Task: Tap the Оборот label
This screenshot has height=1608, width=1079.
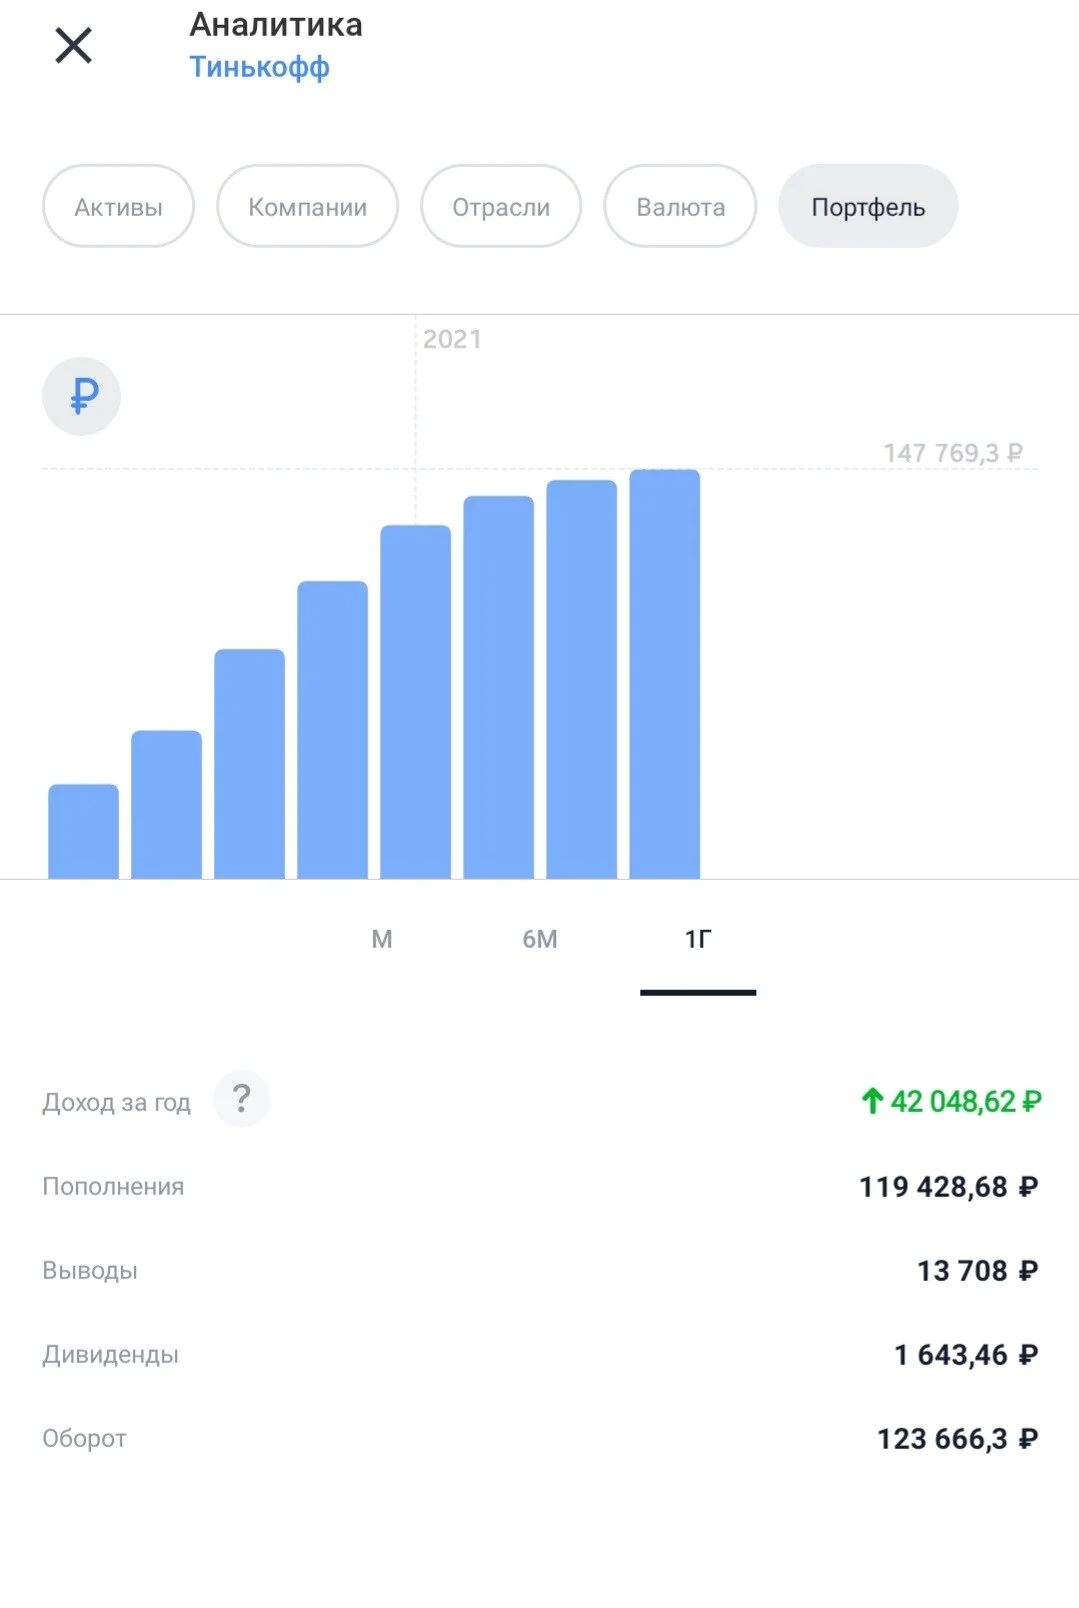Action: click(84, 1438)
